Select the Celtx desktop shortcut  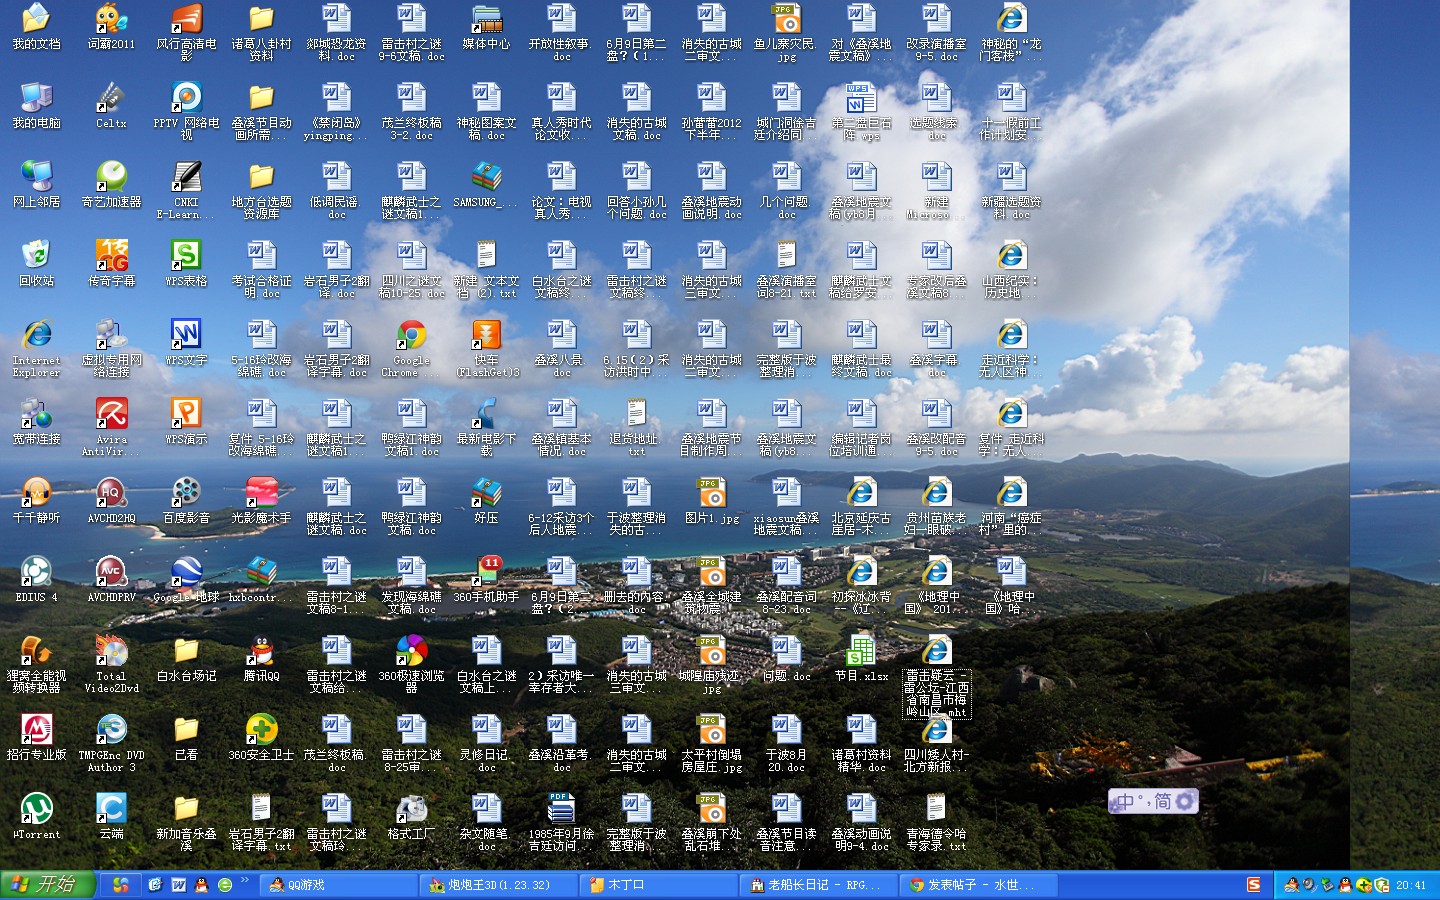click(x=111, y=105)
